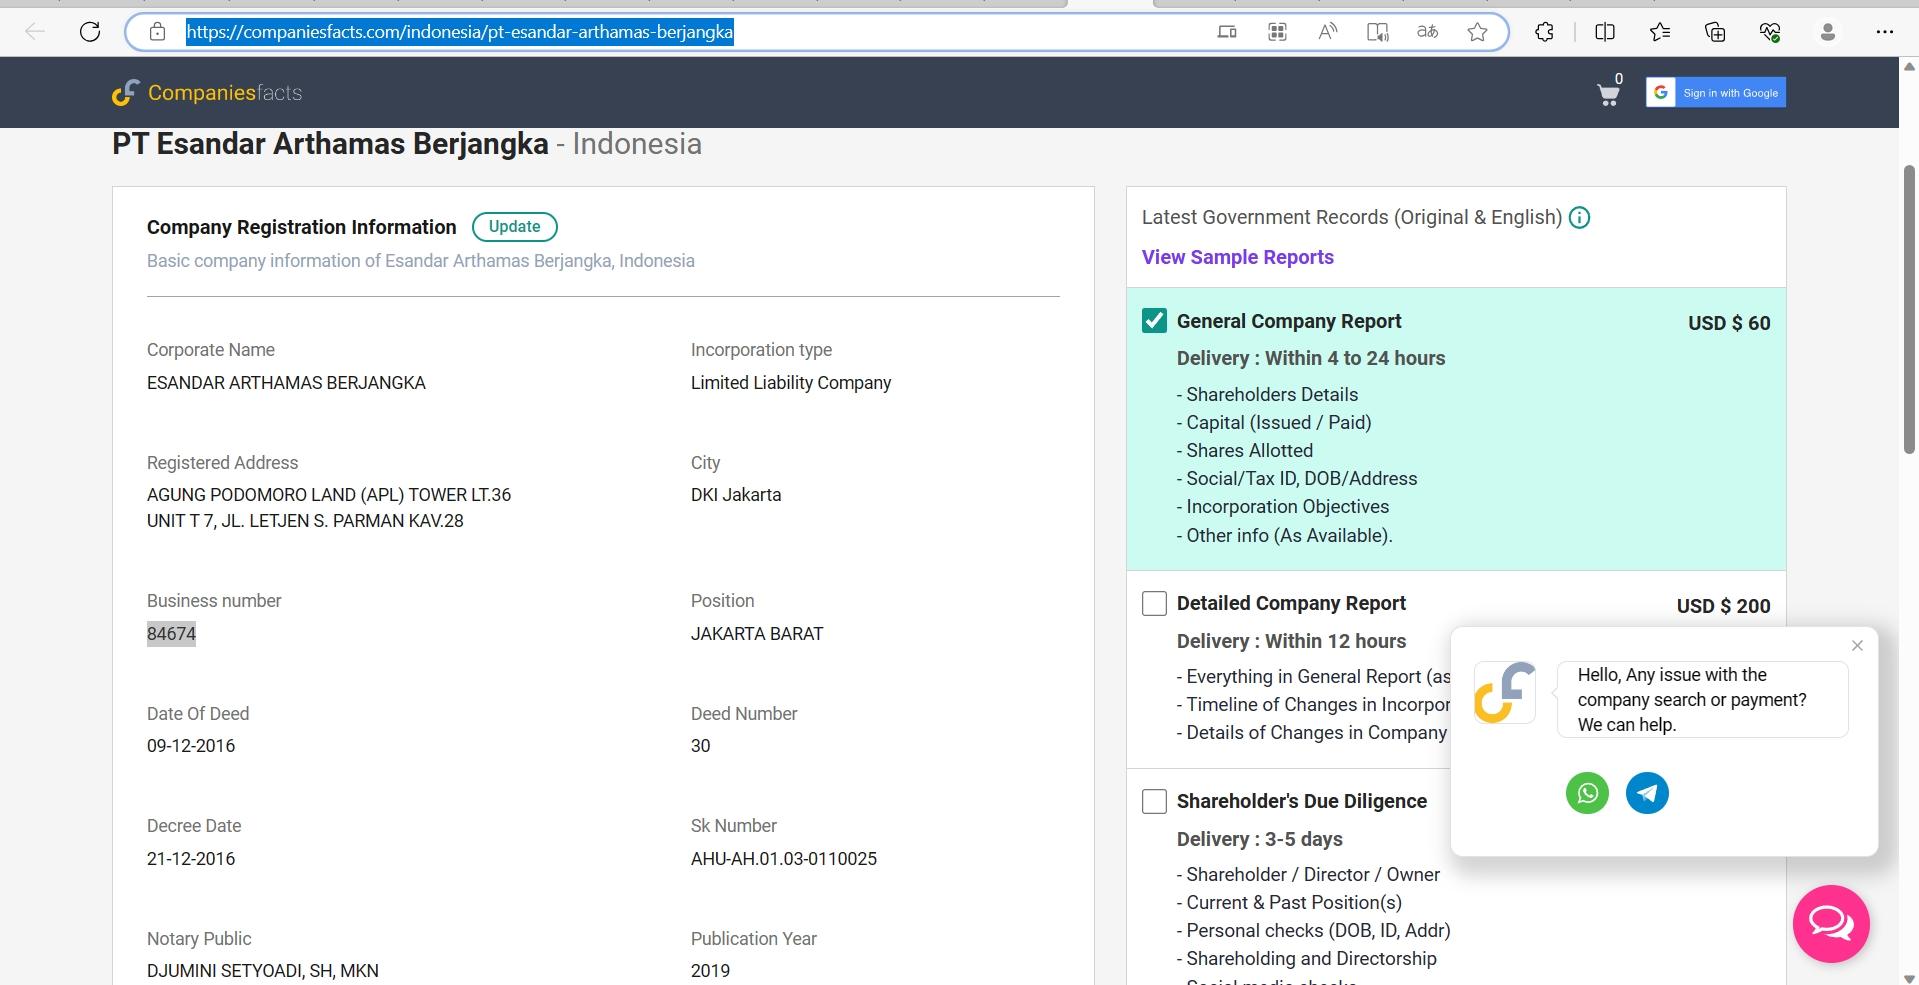Image resolution: width=1919 pixels, height=985 pixels.
Task: Click the Delivery : 3-5 days text
Action: 1260,839
